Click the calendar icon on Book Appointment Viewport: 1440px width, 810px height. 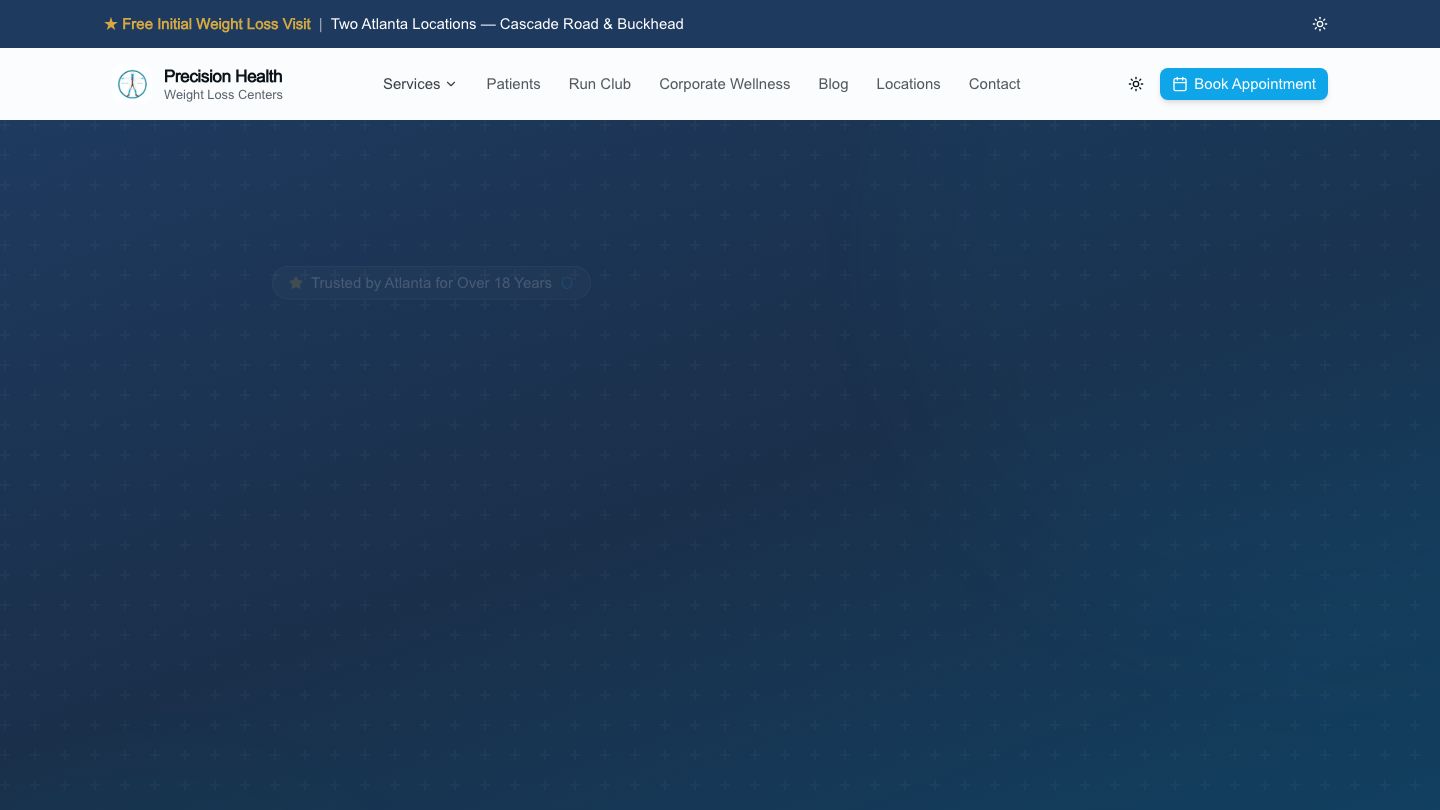pyautogui.click(x=1180, y=84)
